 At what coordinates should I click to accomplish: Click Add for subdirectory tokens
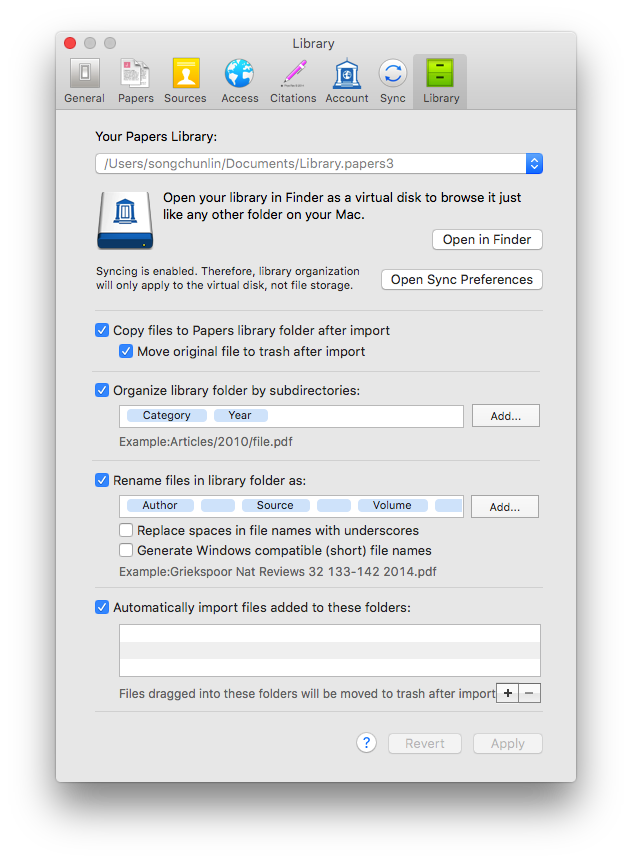506,416
